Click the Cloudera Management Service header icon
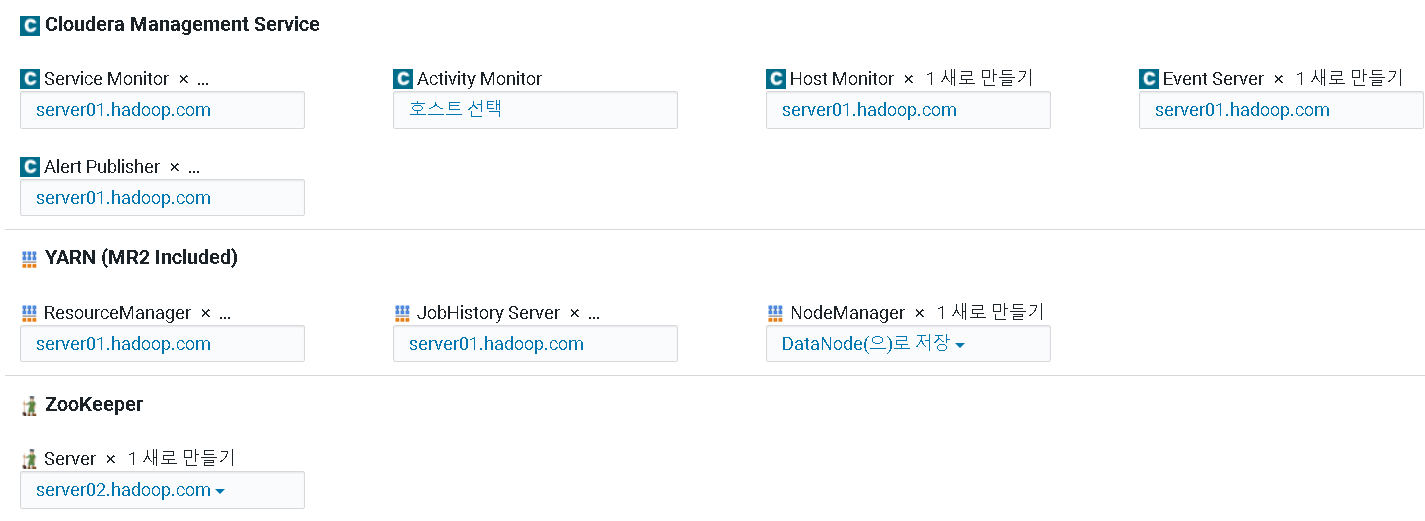 tap(30, 25)
